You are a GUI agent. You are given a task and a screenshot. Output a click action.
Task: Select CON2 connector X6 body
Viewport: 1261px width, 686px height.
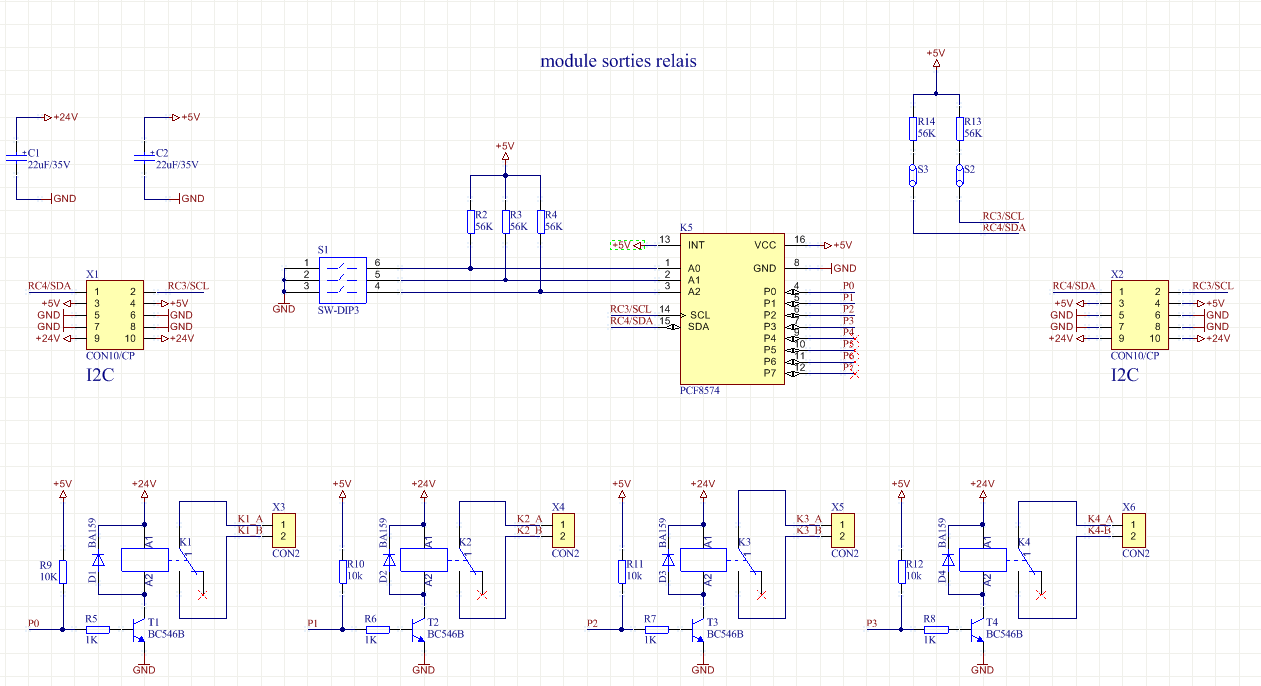1133,530
